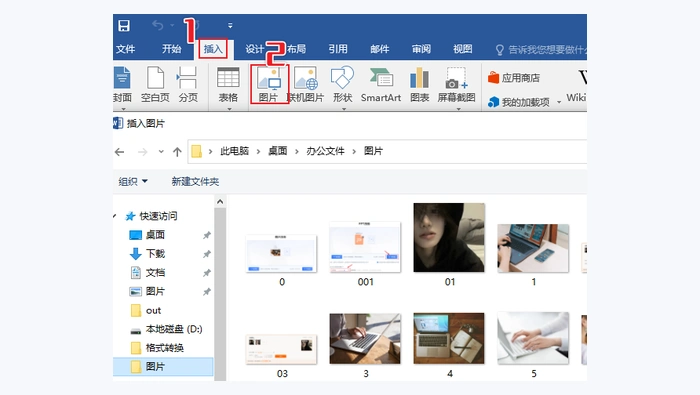The height and width of the screenshot is (395, 700).
Task: Open the Customize Quick Access Toolbar dropdown
Action: [x=230, y=25]
